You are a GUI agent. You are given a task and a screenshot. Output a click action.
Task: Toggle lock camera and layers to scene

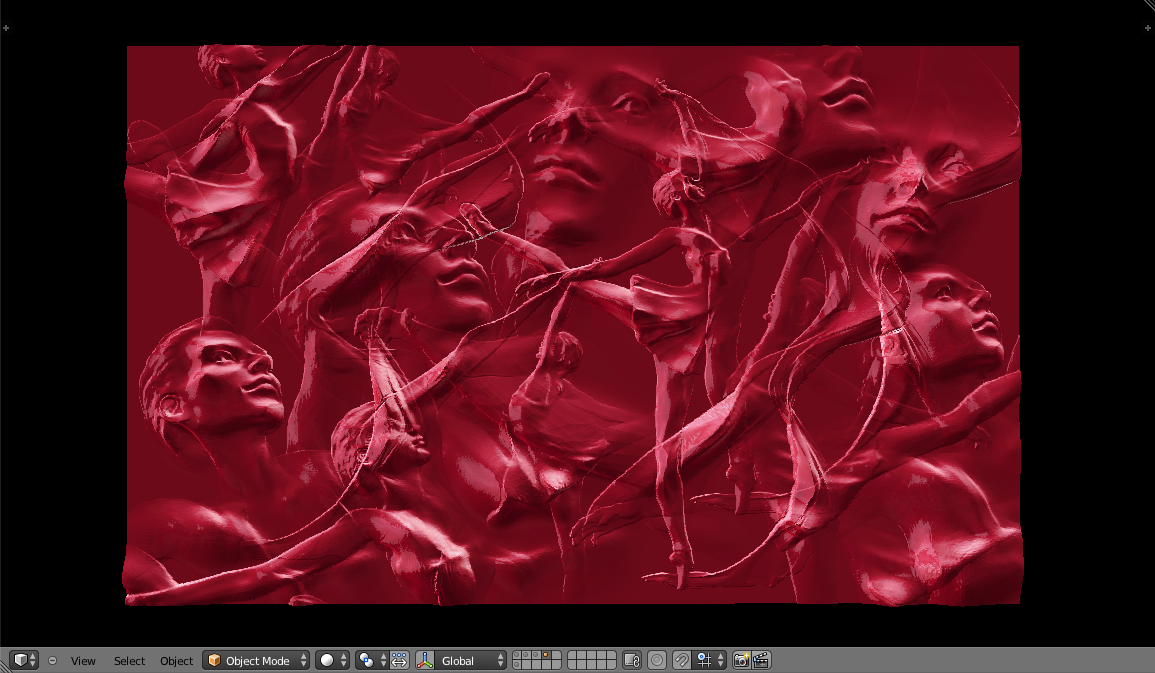[632, 660]
